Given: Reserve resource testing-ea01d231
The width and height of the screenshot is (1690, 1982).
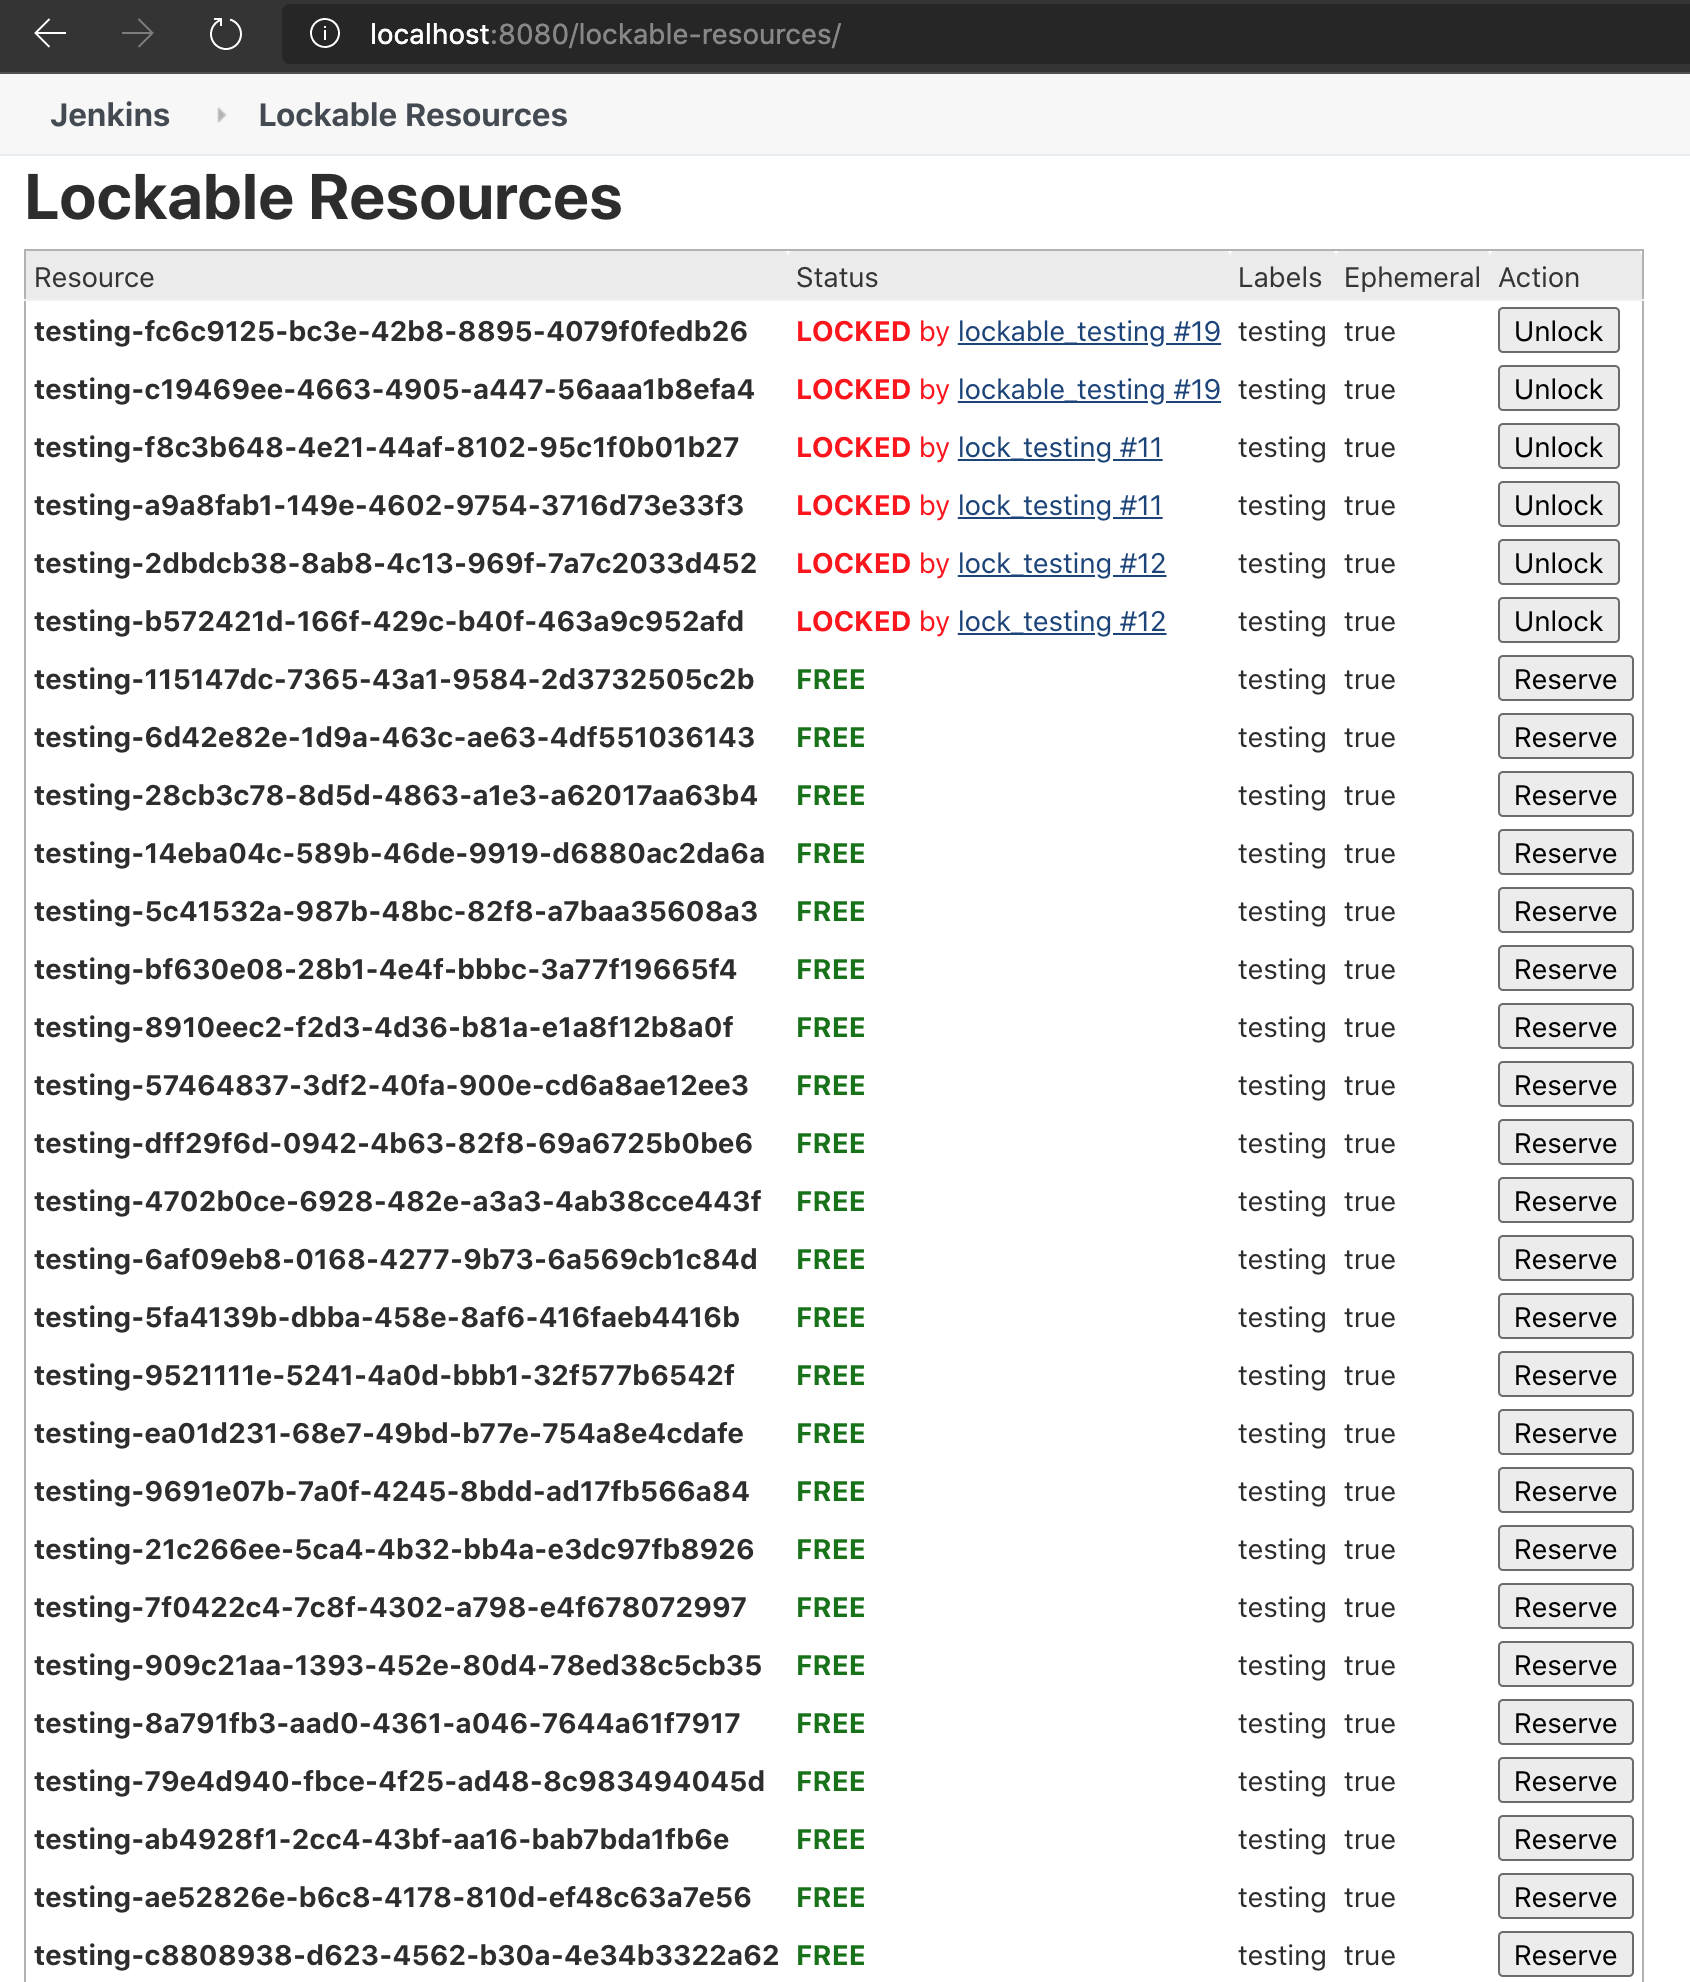Looking at the screenshot, I should [x=1565, y=1433].
